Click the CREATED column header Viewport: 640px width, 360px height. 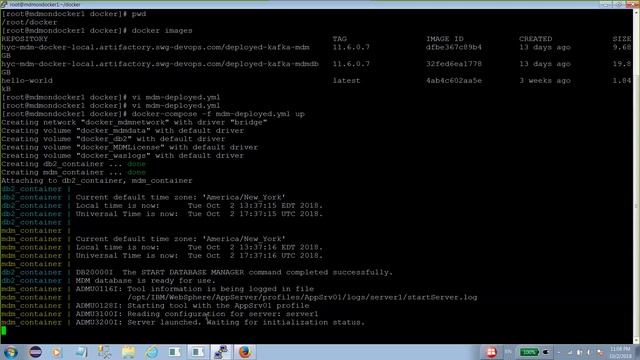pyautogui.click(x=536, y=39)
